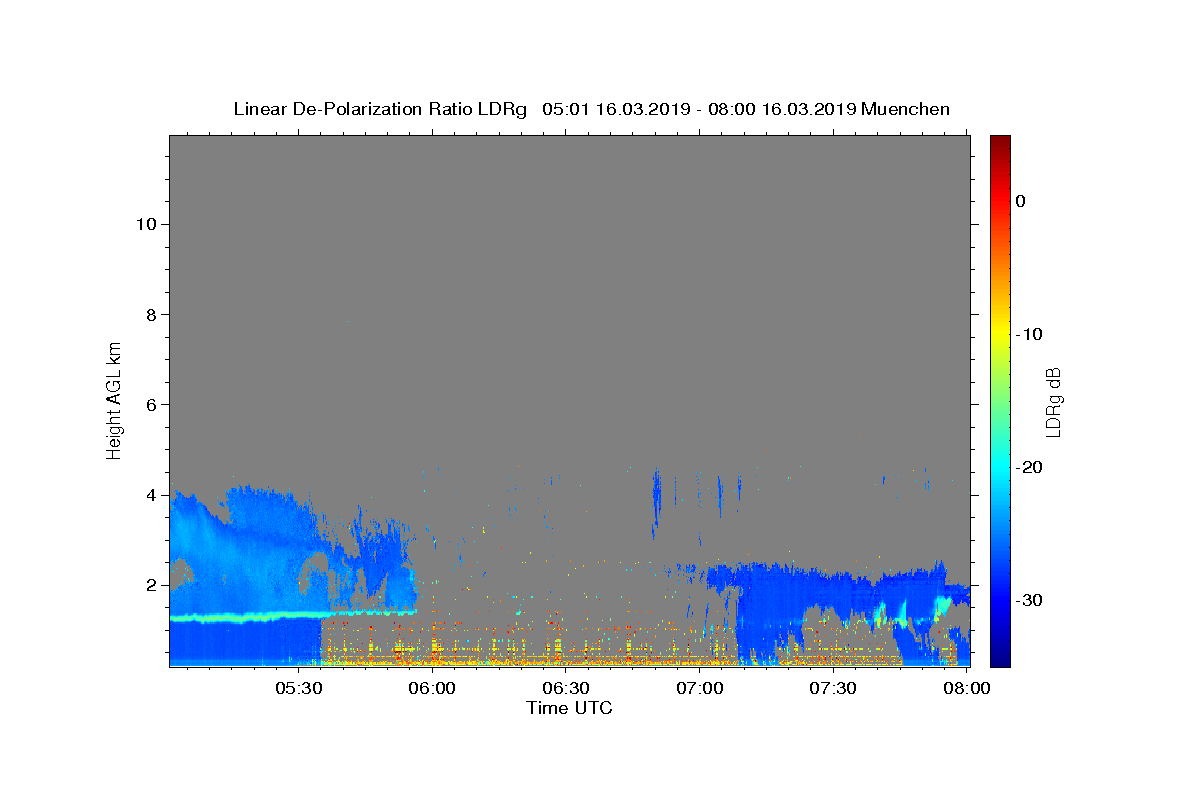Click the height tick label '8'

pyautogui.click(x=152, y=315)
